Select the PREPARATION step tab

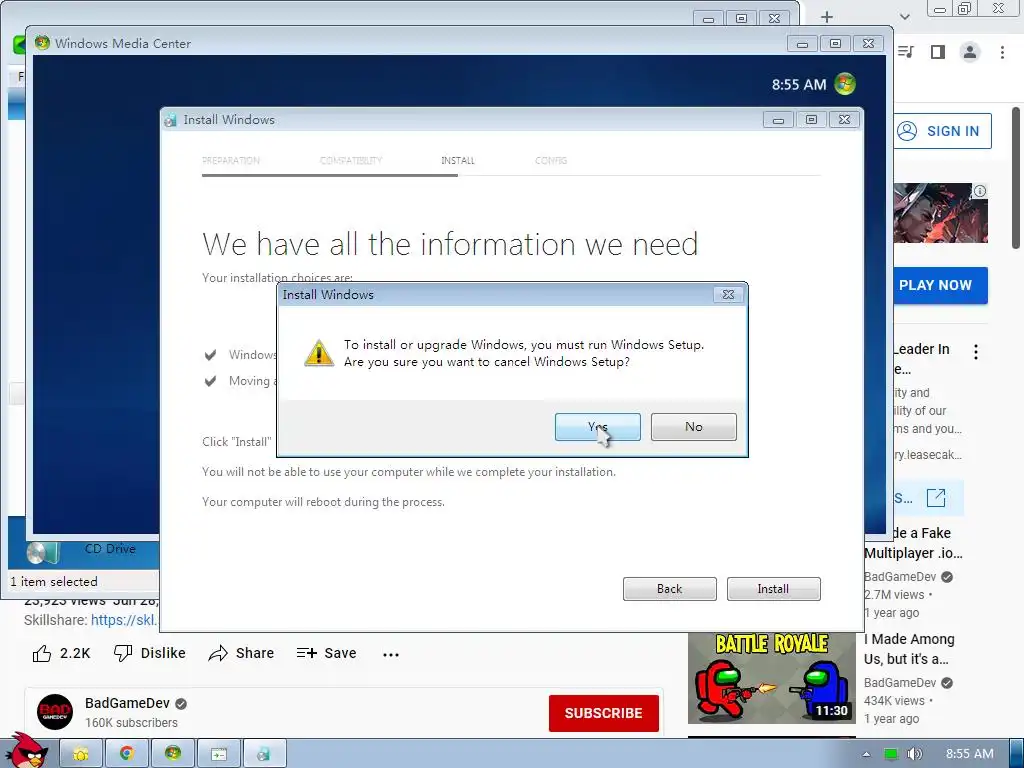pos(231,160)
